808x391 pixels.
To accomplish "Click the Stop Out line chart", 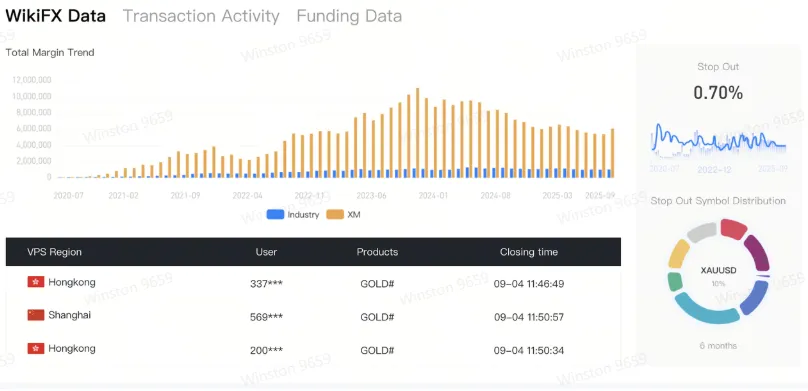I will (718, 142).
